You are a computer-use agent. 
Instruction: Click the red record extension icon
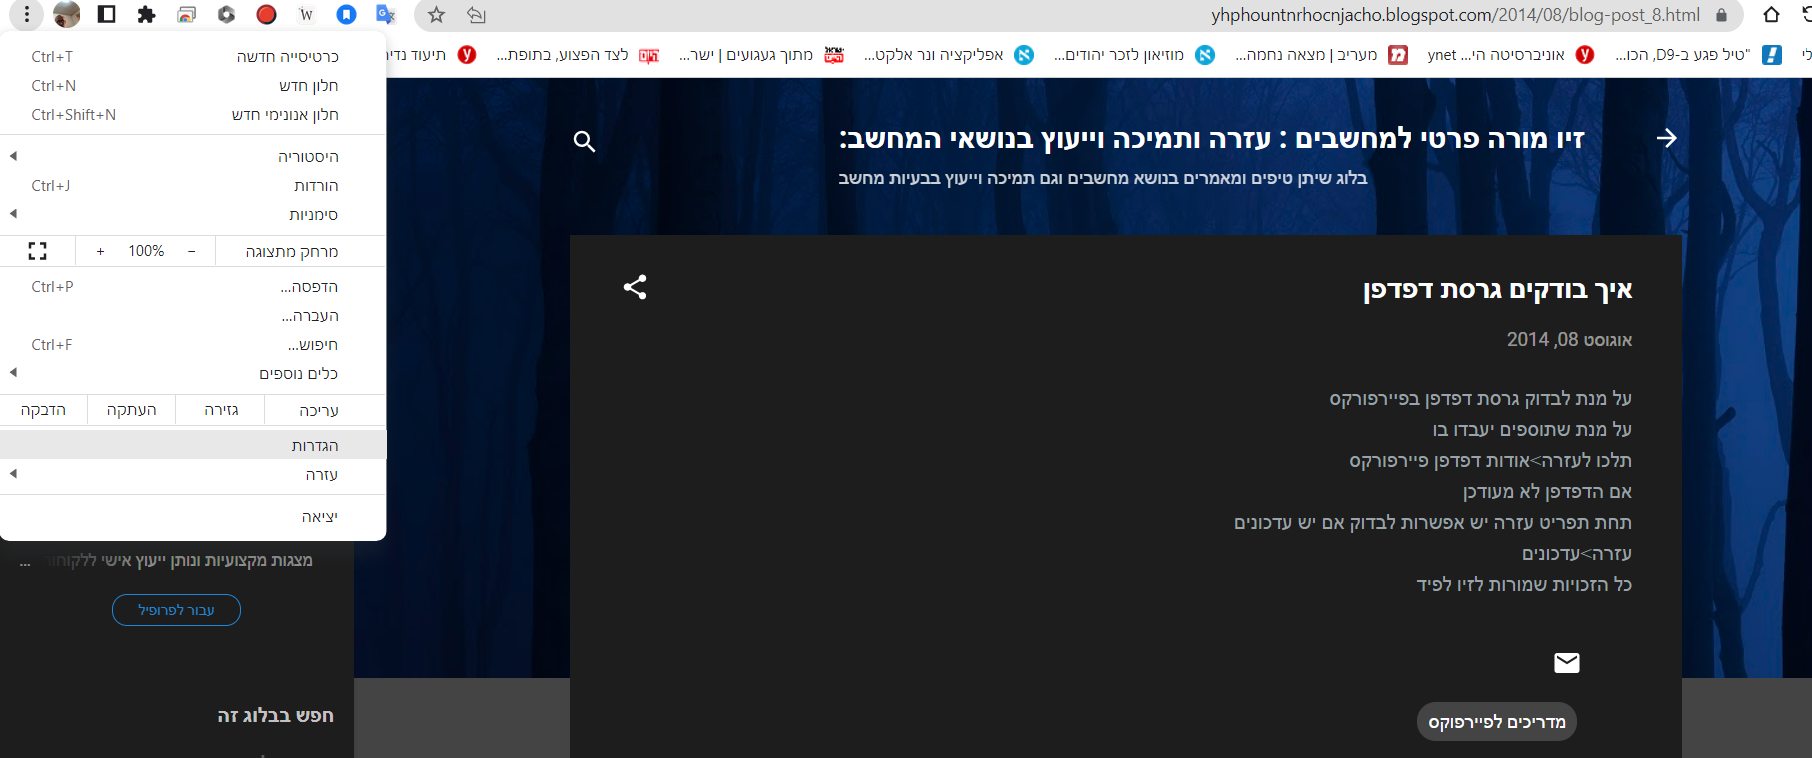[266, 15]
